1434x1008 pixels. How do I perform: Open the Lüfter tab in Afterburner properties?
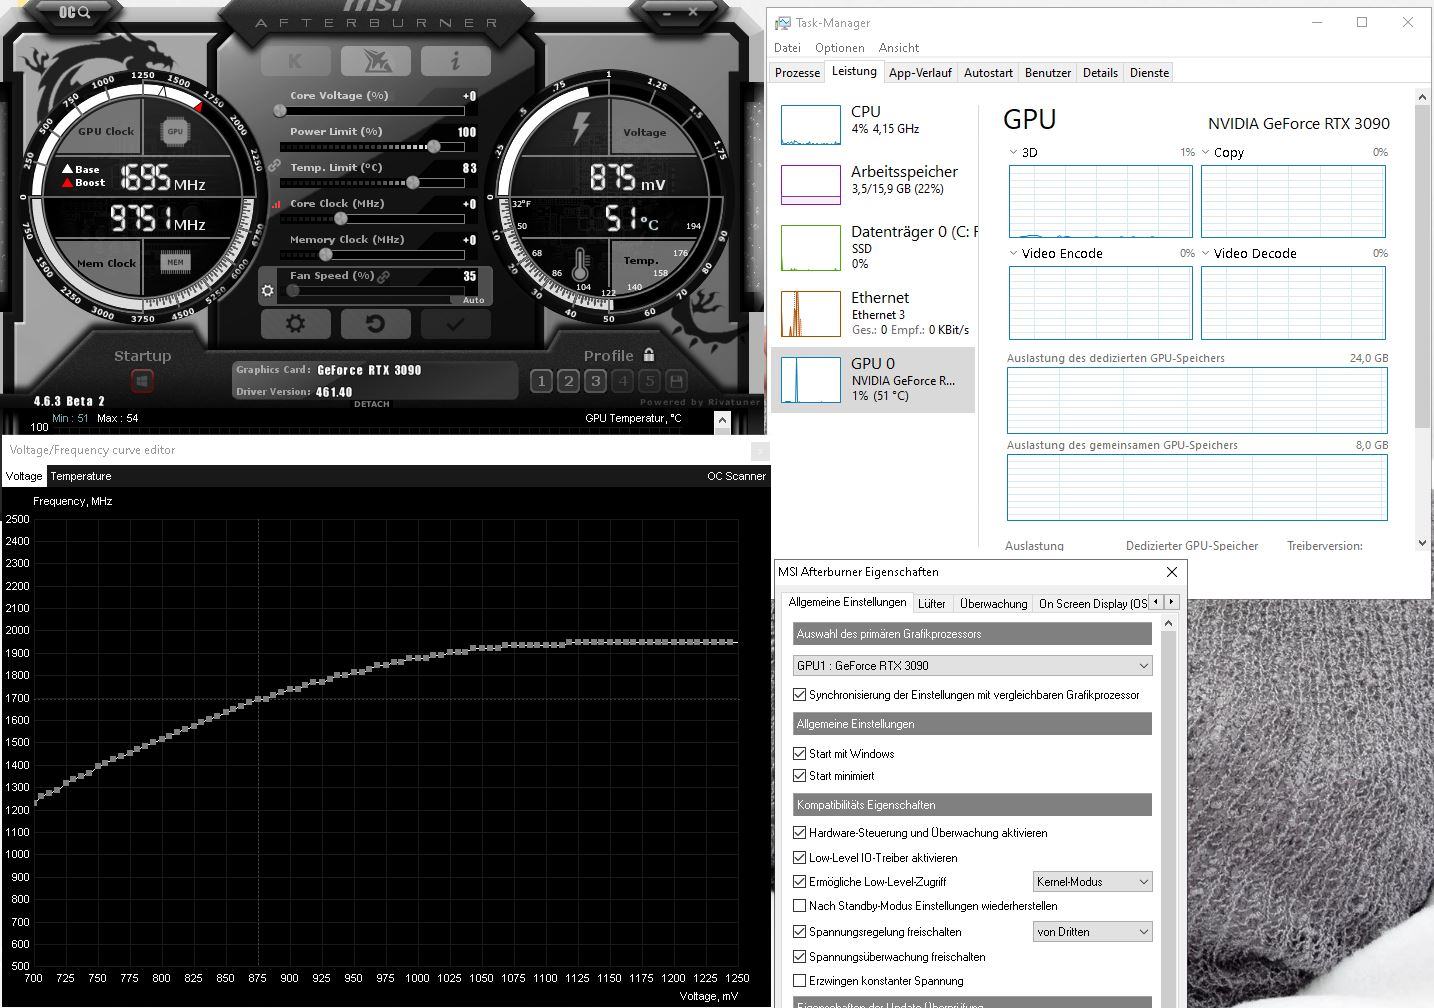(x=932, y=603)
